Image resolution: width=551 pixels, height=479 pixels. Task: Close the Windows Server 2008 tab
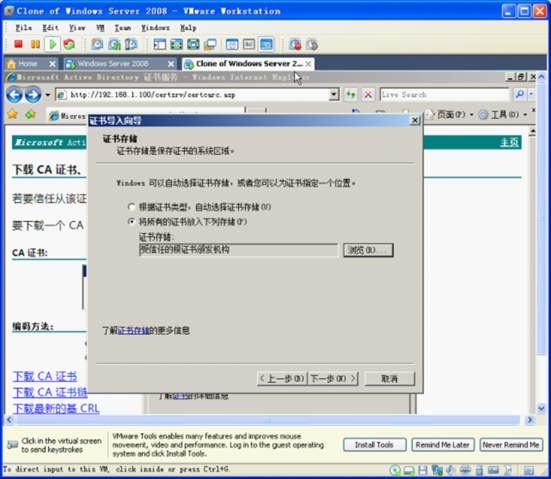[x=171, y=64]
